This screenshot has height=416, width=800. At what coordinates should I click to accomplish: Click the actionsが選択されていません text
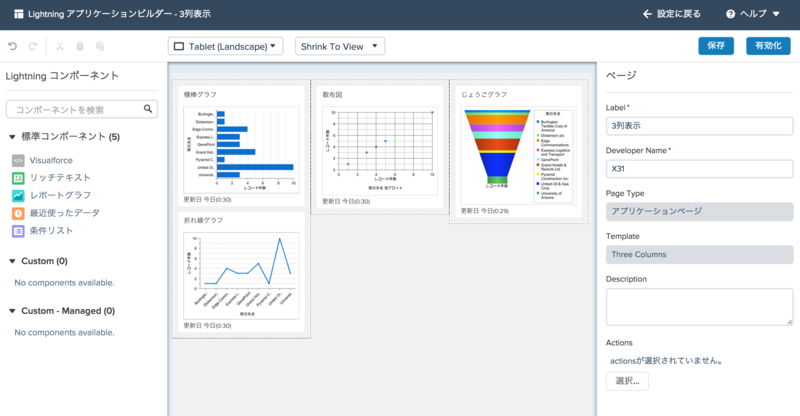coord(666,361)
